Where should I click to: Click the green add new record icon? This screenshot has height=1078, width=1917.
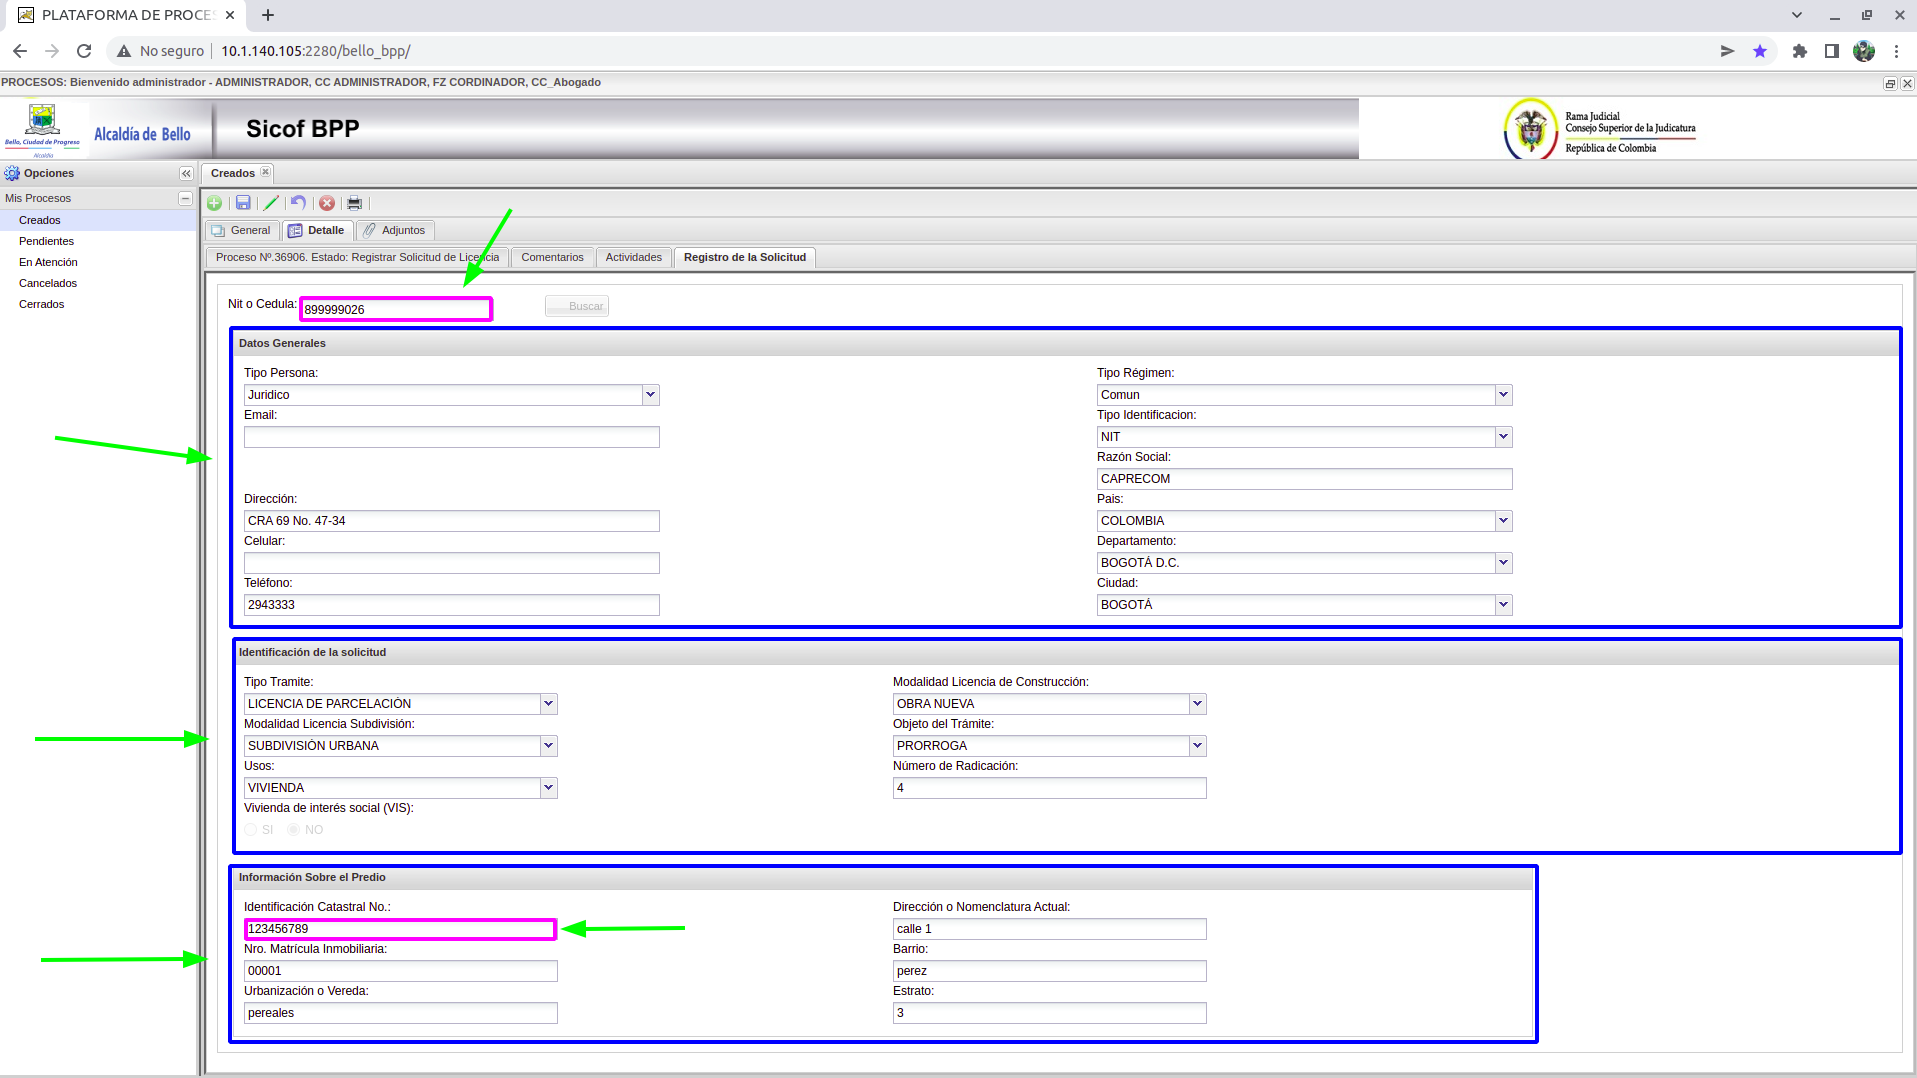coord(214,203)
